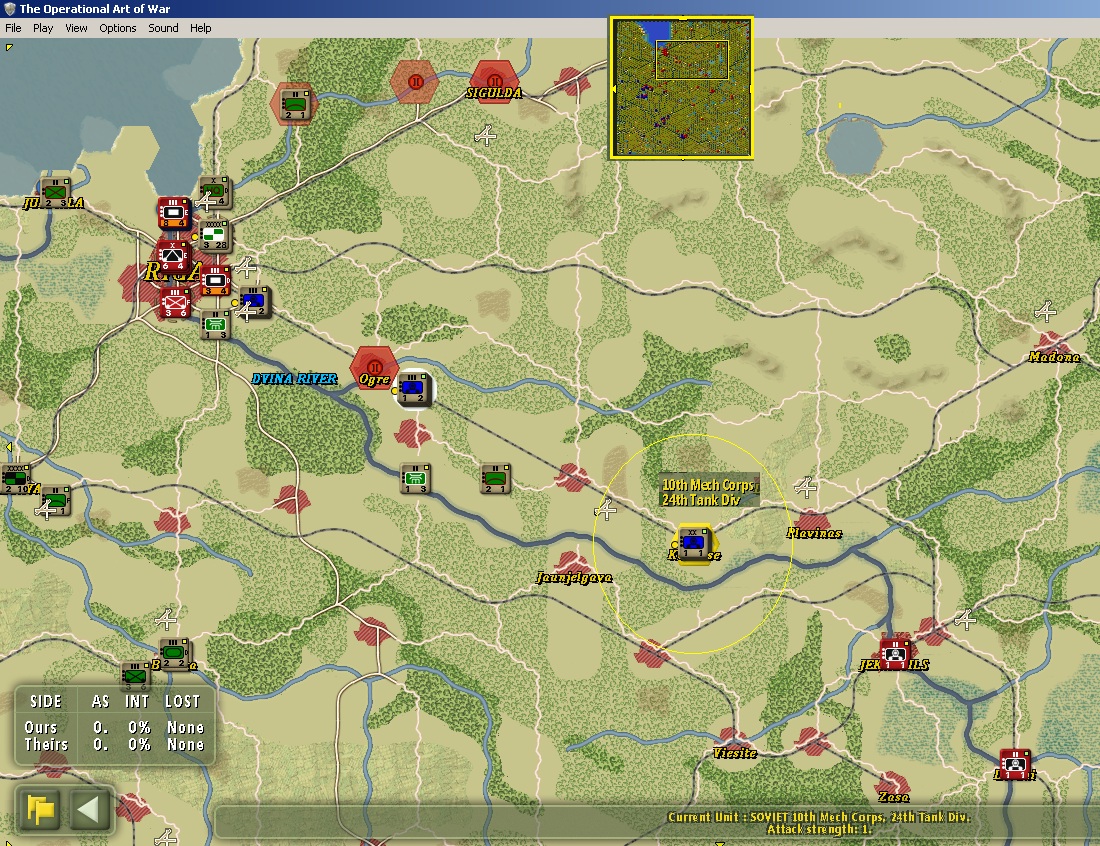Viewport: 1100px width, 846px height.
Task: Open the File menu
Action: point(13,28)
